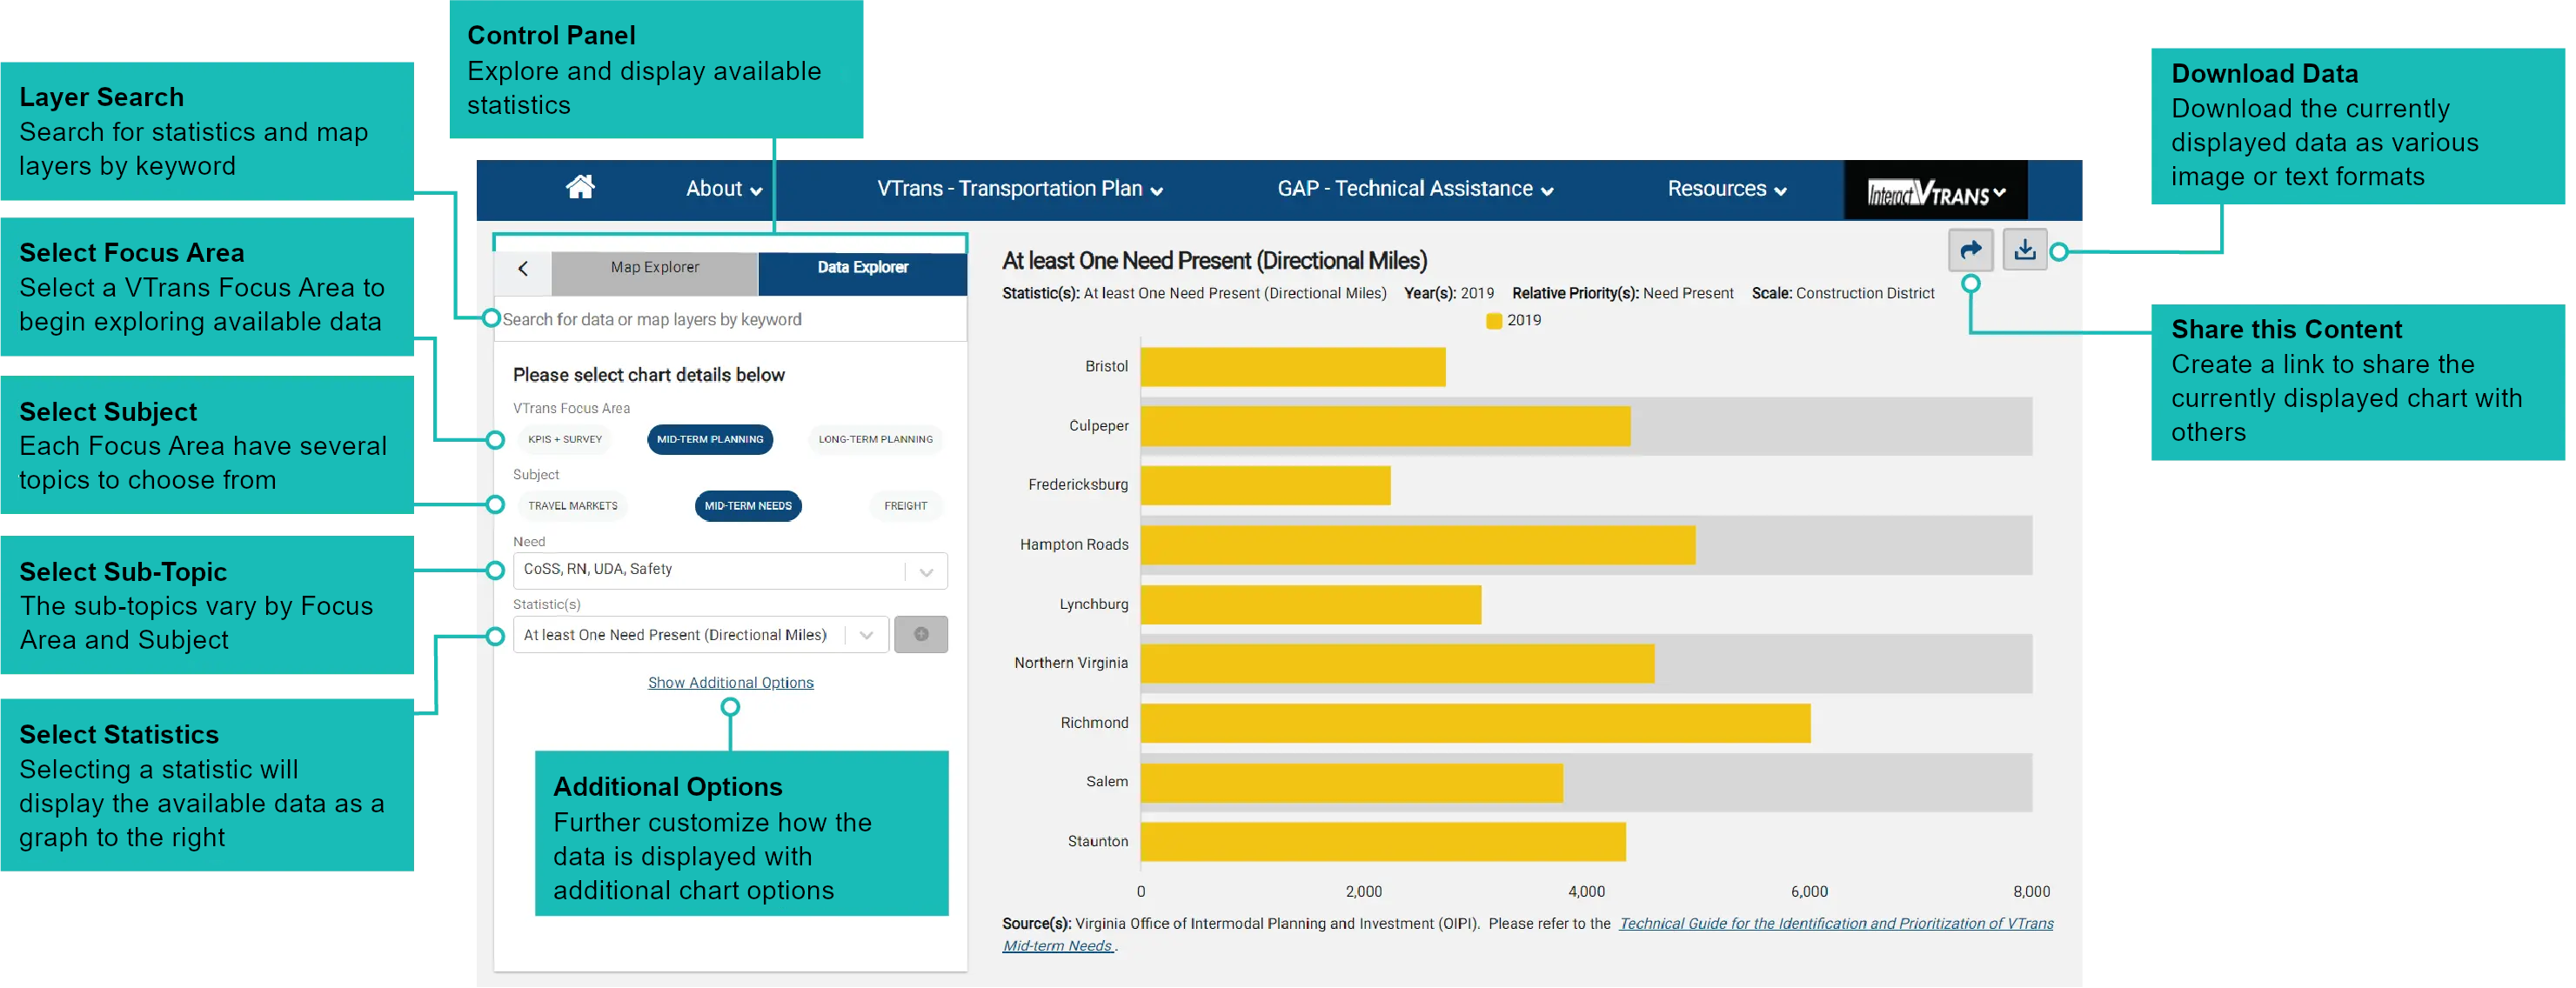The image size is (2576, 988).
Task: Click the Richmond bar in chart
Action: [x=1475, y=723]
